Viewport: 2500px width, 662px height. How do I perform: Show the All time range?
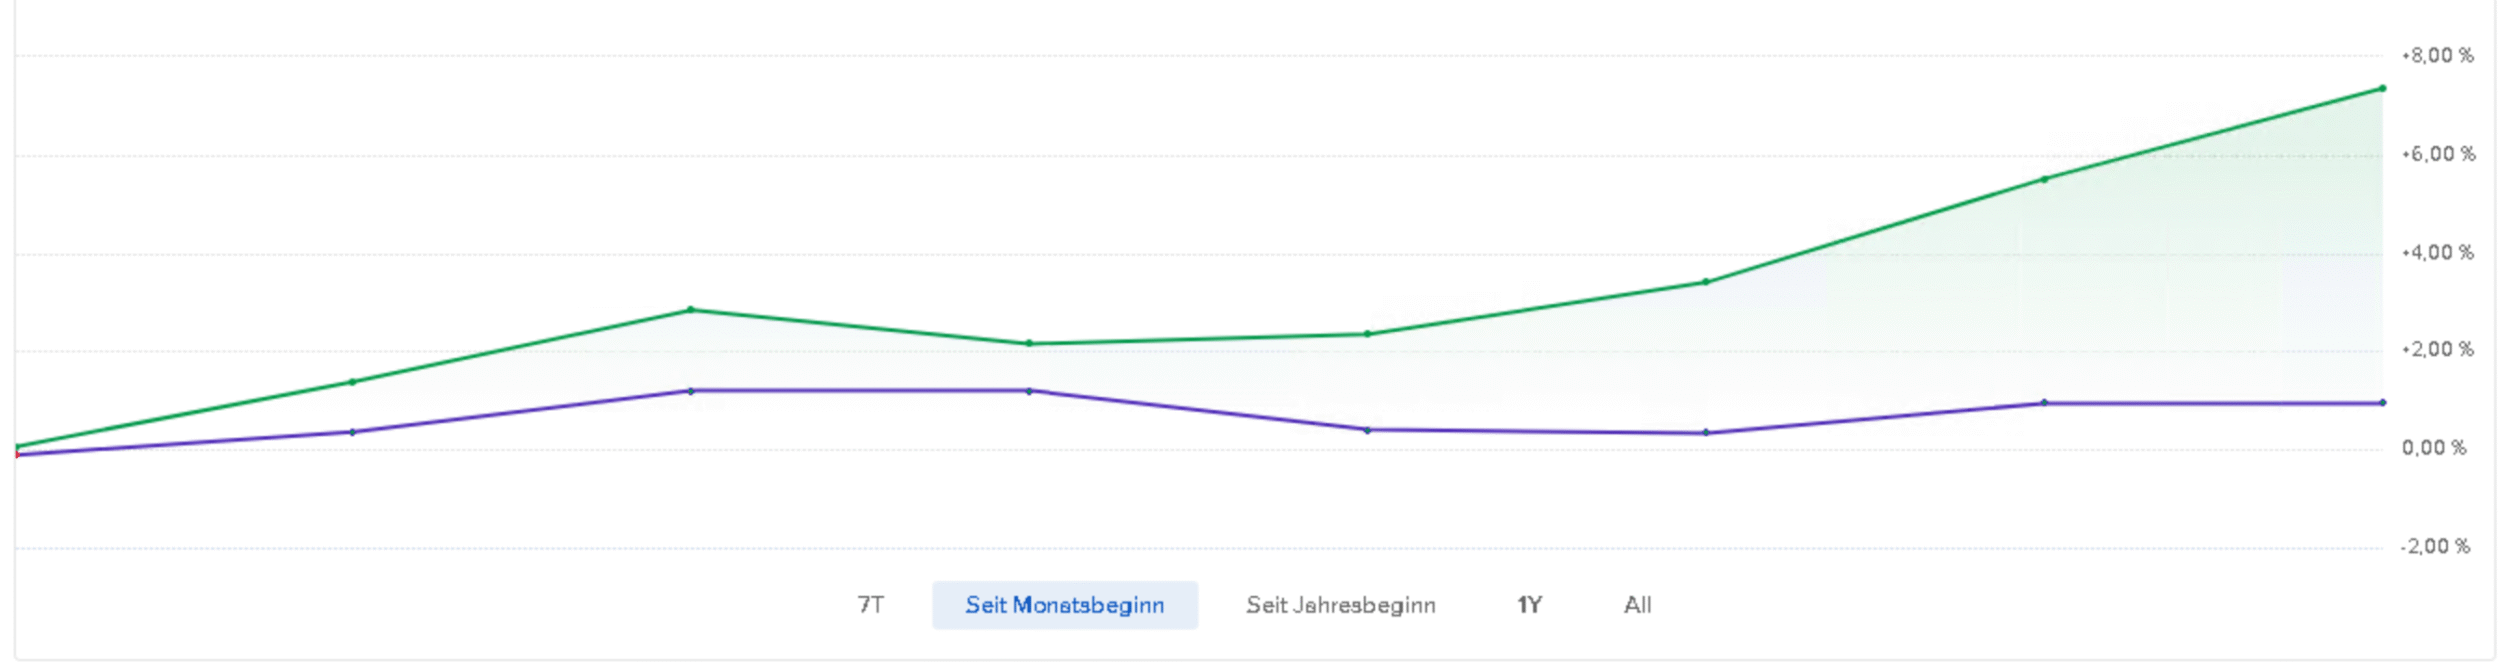coord(1637,605)
